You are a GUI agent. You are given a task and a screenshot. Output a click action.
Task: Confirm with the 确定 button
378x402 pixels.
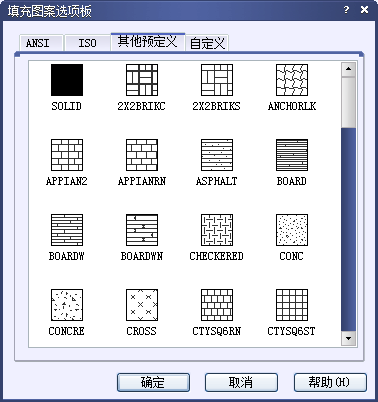[x=153, y=382]
